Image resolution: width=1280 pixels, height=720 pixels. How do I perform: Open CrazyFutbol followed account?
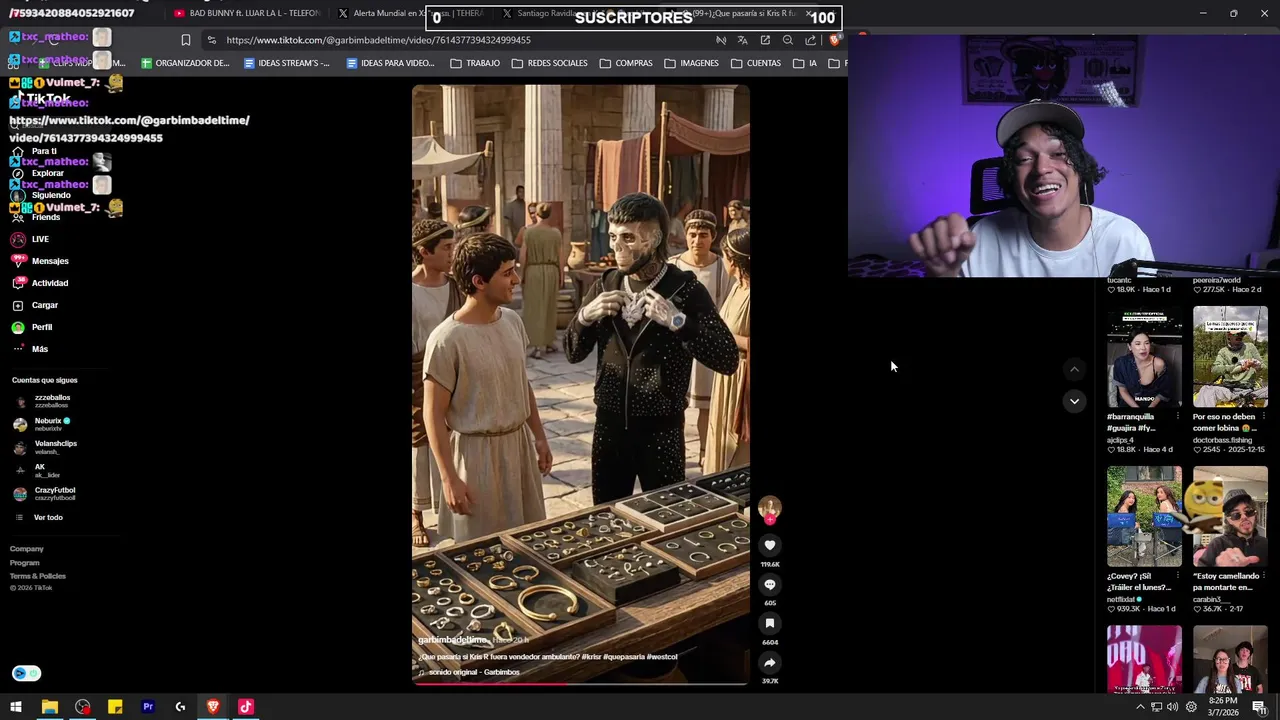click(45, 493)
